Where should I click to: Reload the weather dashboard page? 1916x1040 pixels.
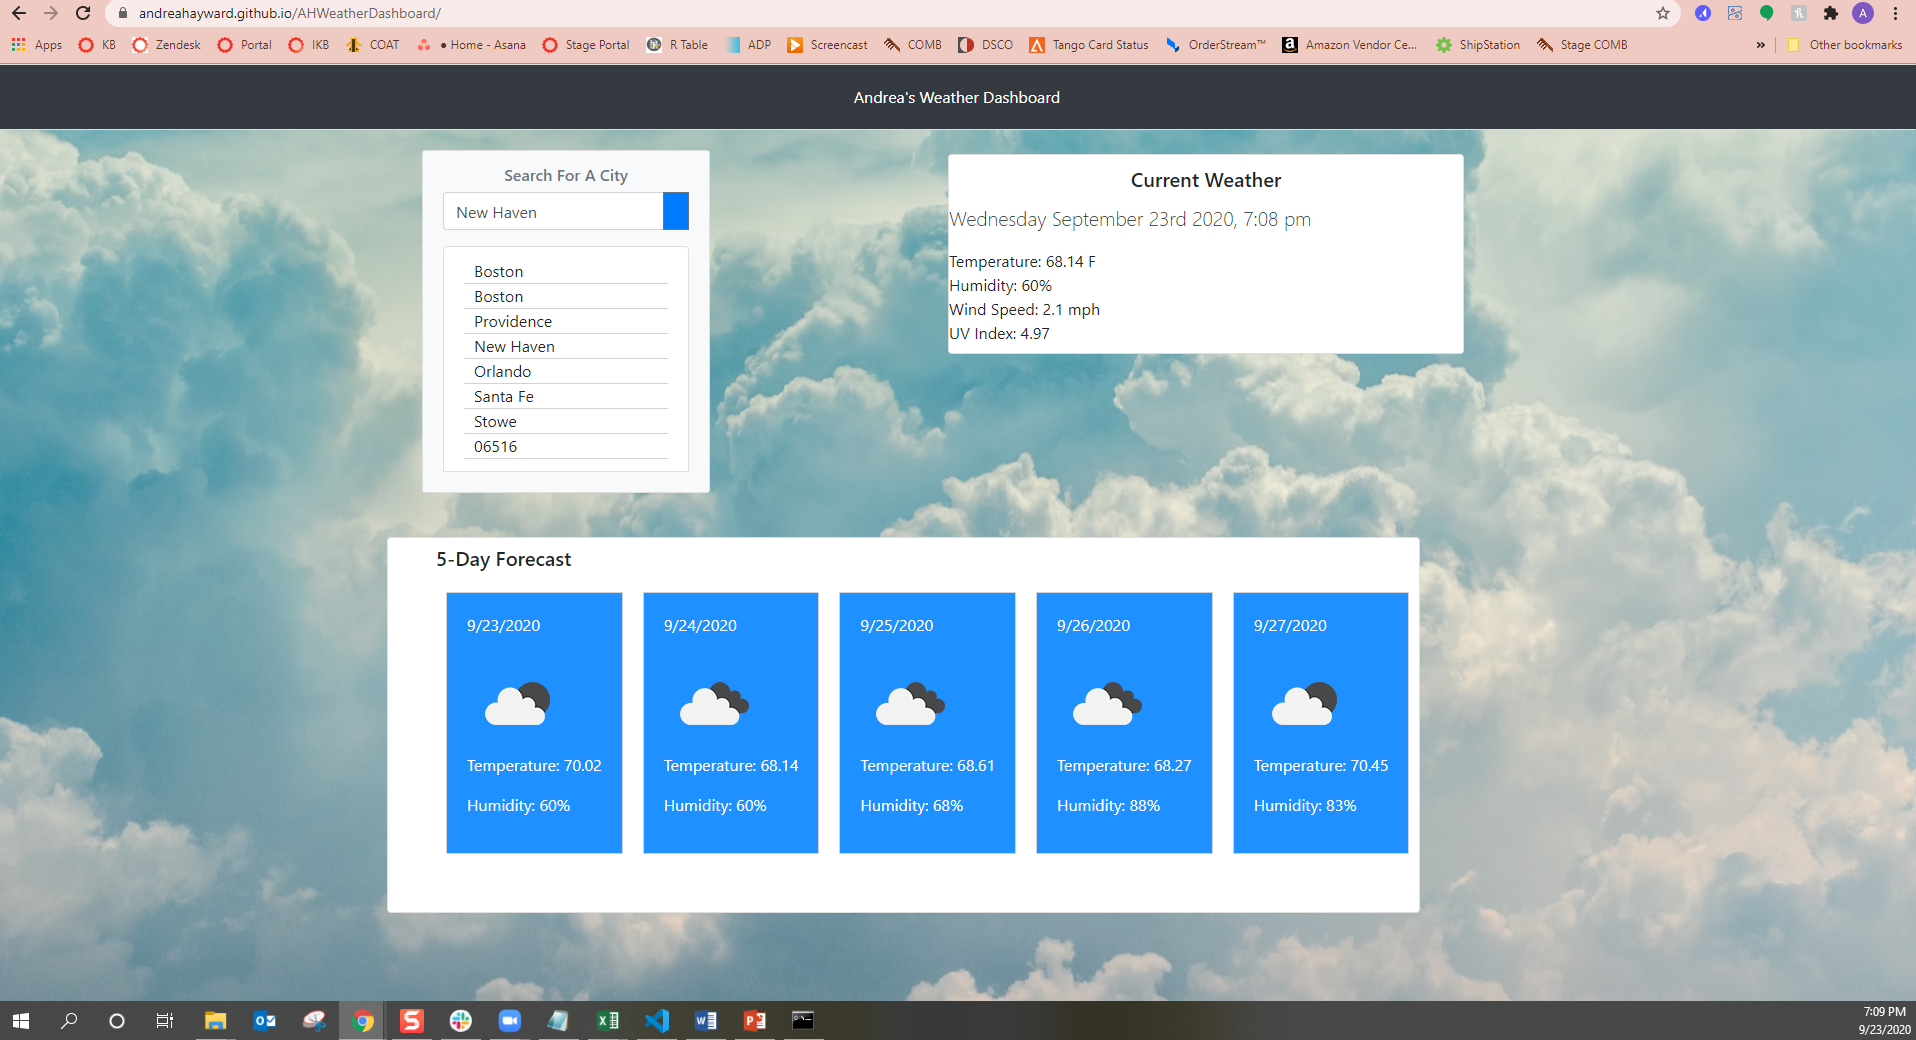coord(83,13)
